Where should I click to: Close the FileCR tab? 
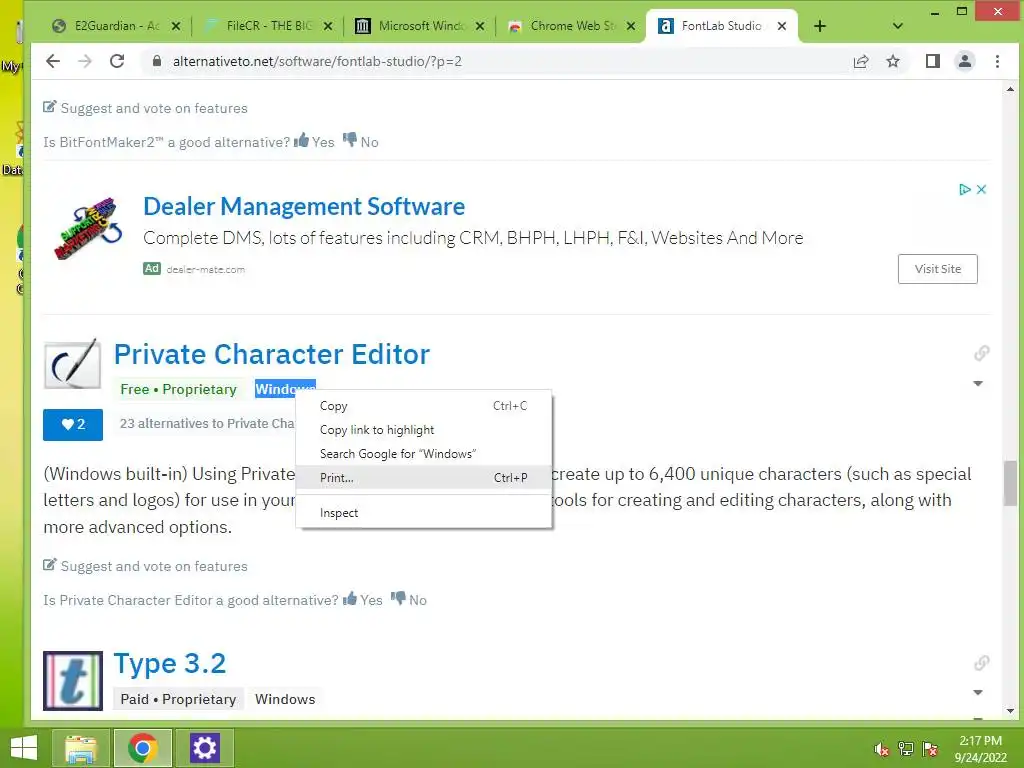(328, 26)
